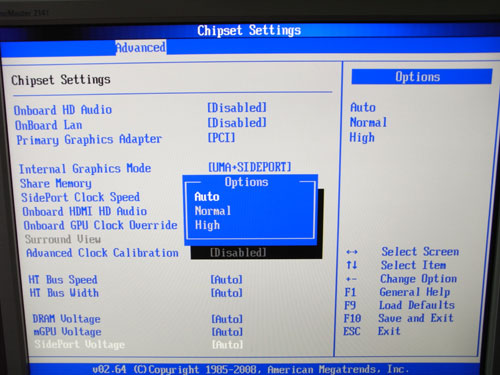The width and height of the screenshot is (500, 375).
Task: Click High in right help panel
Action: (x=362, y=137)
